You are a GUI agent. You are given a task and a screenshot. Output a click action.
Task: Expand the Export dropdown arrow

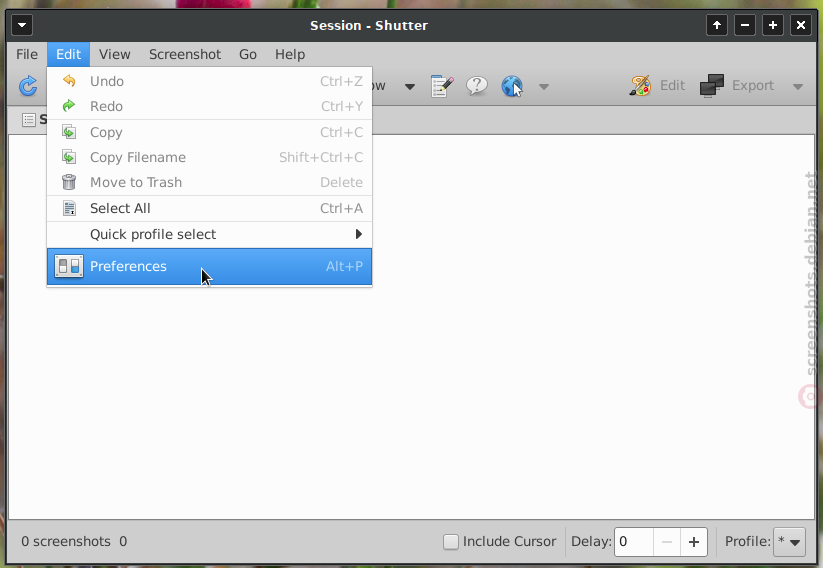pos(798,87)
